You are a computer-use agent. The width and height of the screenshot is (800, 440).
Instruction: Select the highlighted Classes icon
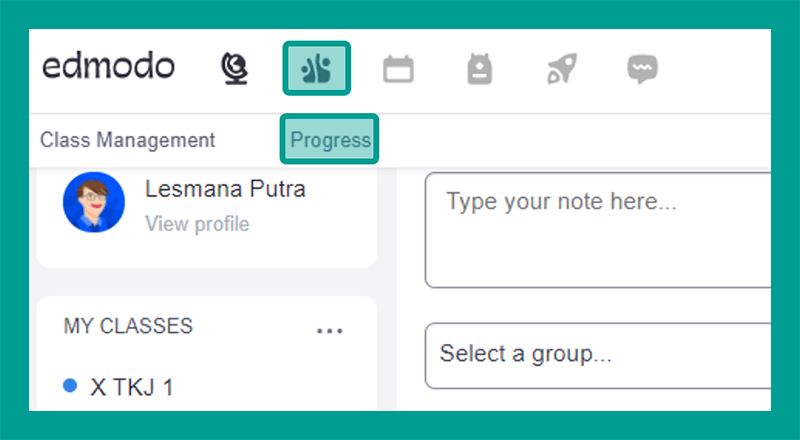[x=316, y=68]
